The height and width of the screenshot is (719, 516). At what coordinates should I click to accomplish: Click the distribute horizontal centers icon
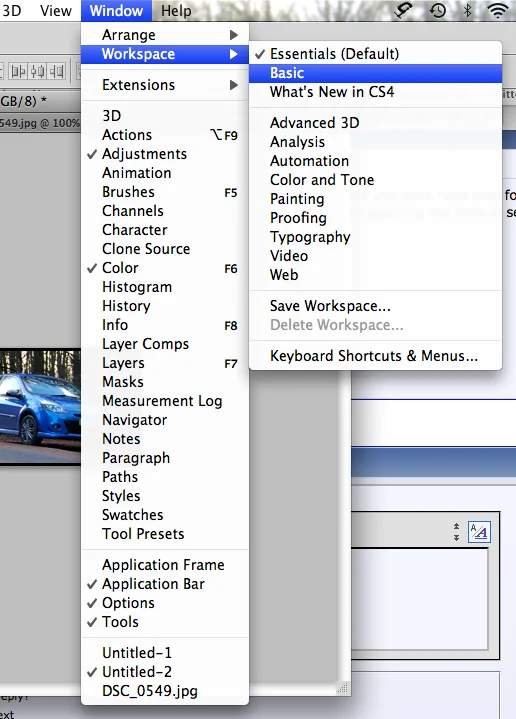[x=38, y=72]
